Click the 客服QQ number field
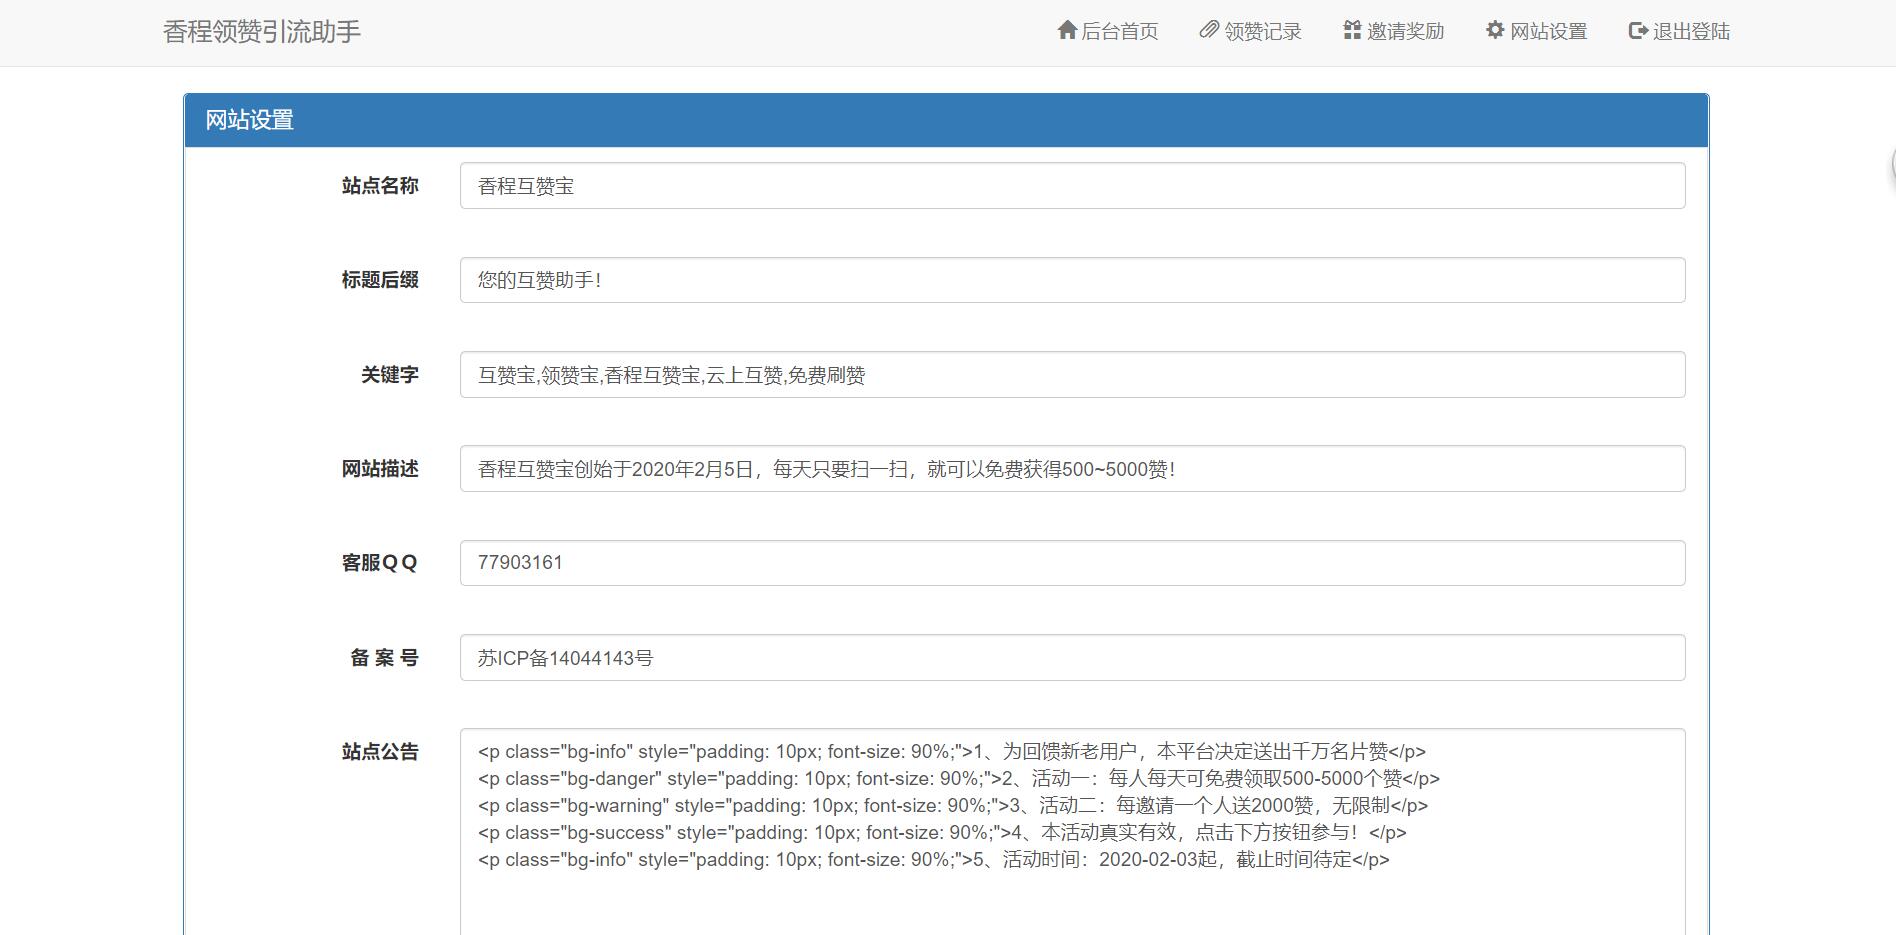The height and width of the screenshot is (935, 1896). point(1070,562)
